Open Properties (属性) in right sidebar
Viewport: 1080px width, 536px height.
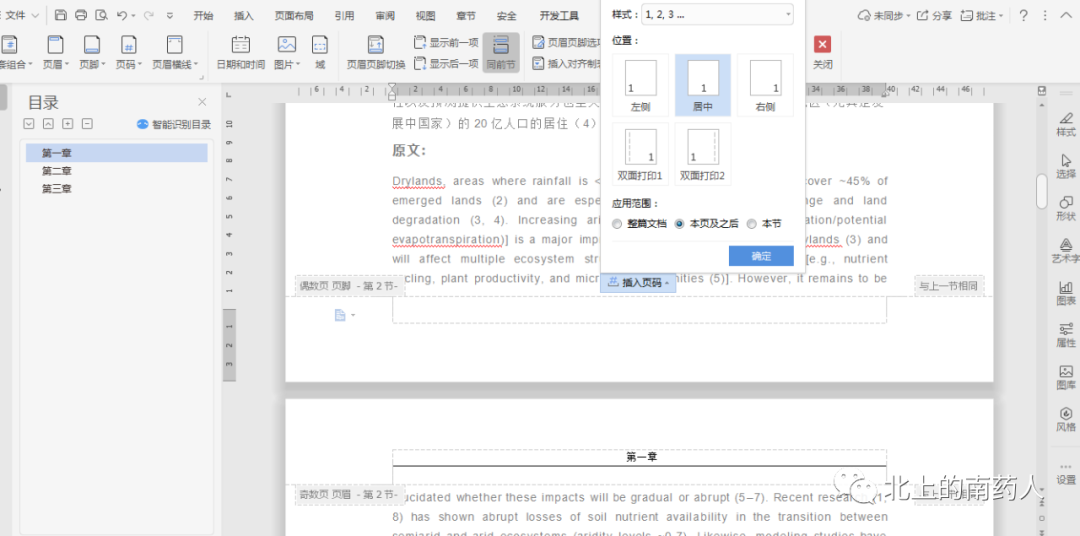(x=1066, y=335)
